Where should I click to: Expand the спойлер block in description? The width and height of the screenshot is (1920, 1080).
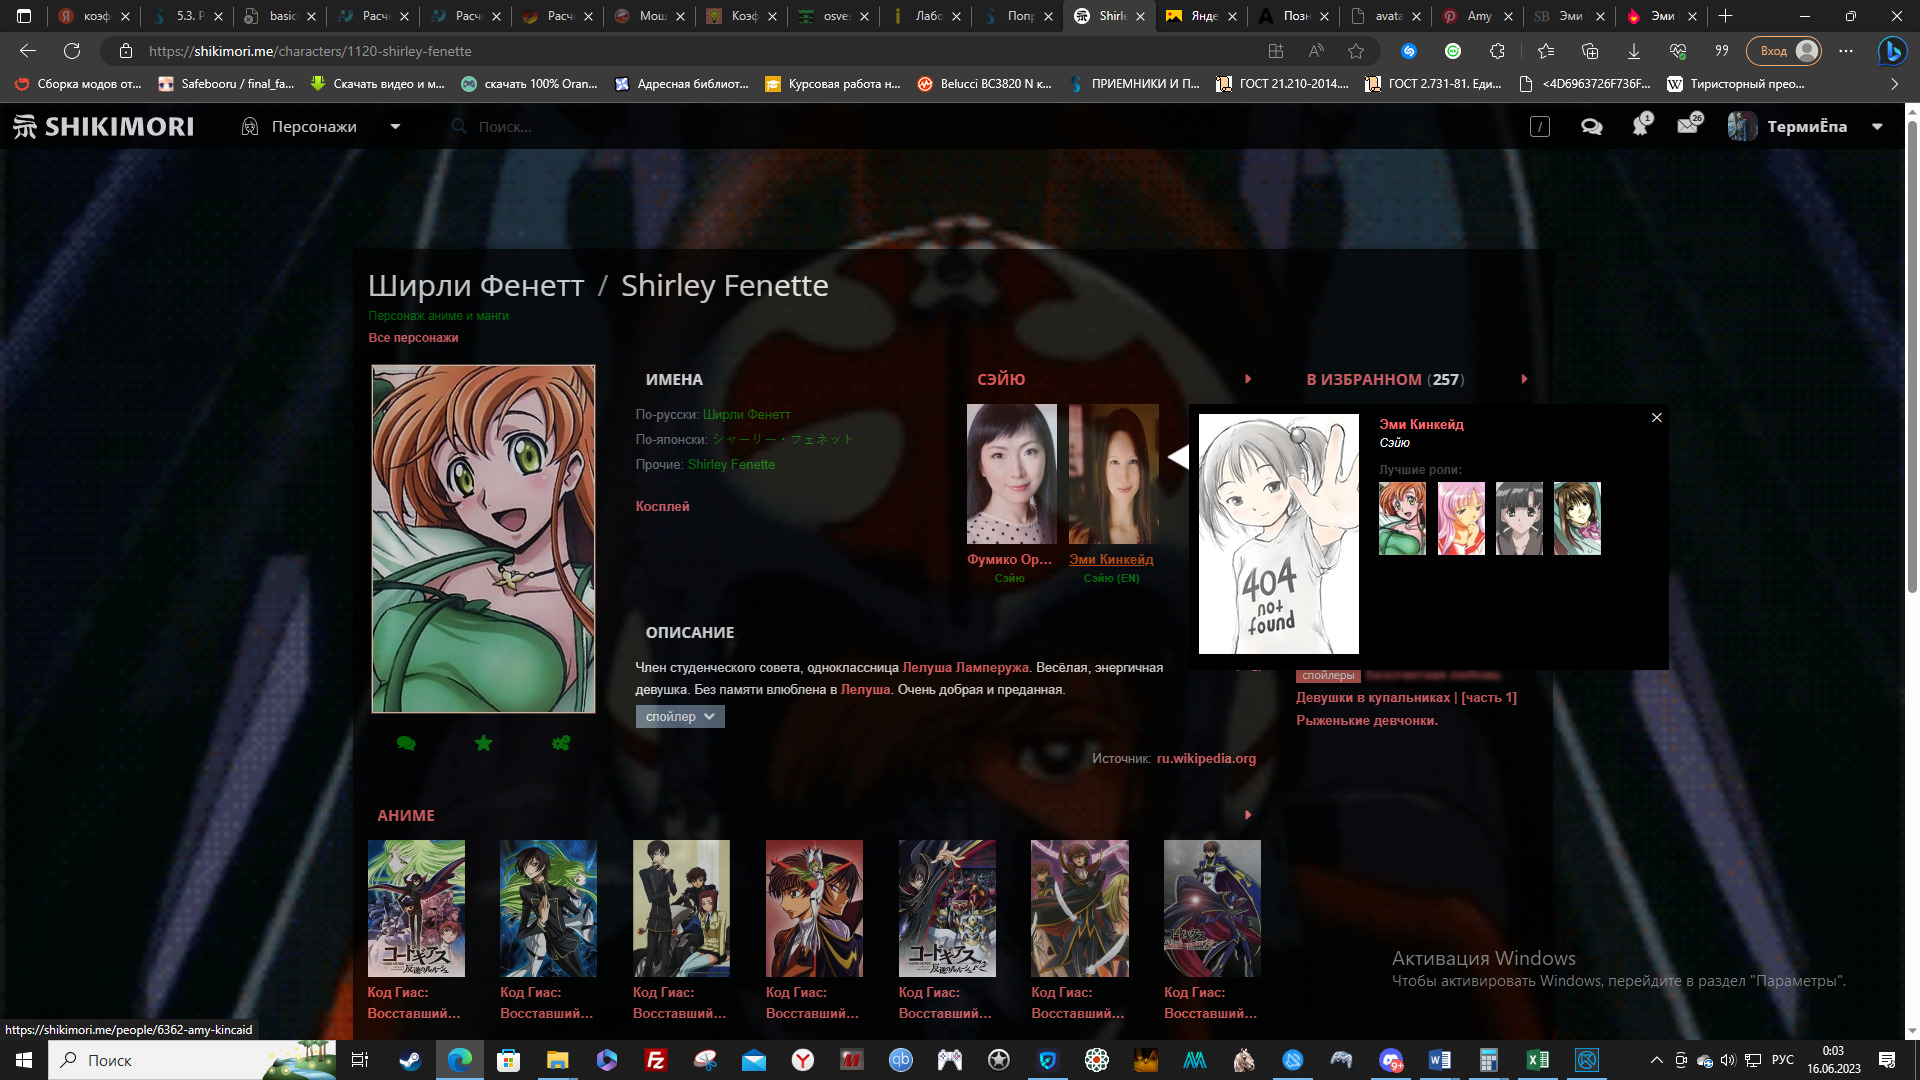click(680, 717)
